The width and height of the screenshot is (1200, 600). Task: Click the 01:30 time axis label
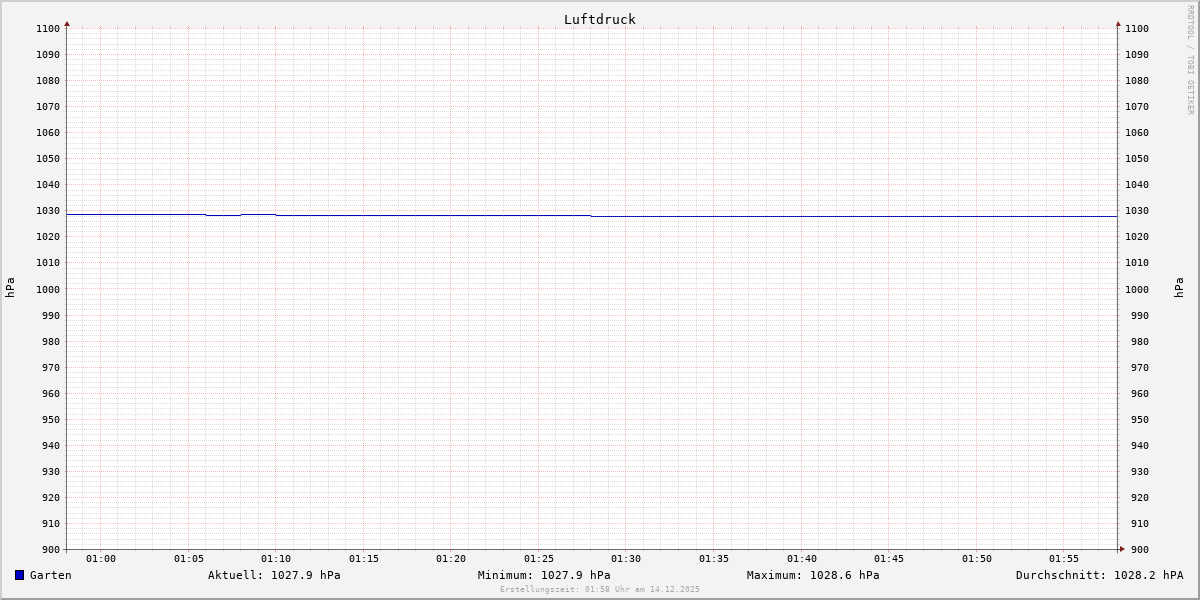click(626, 559)
